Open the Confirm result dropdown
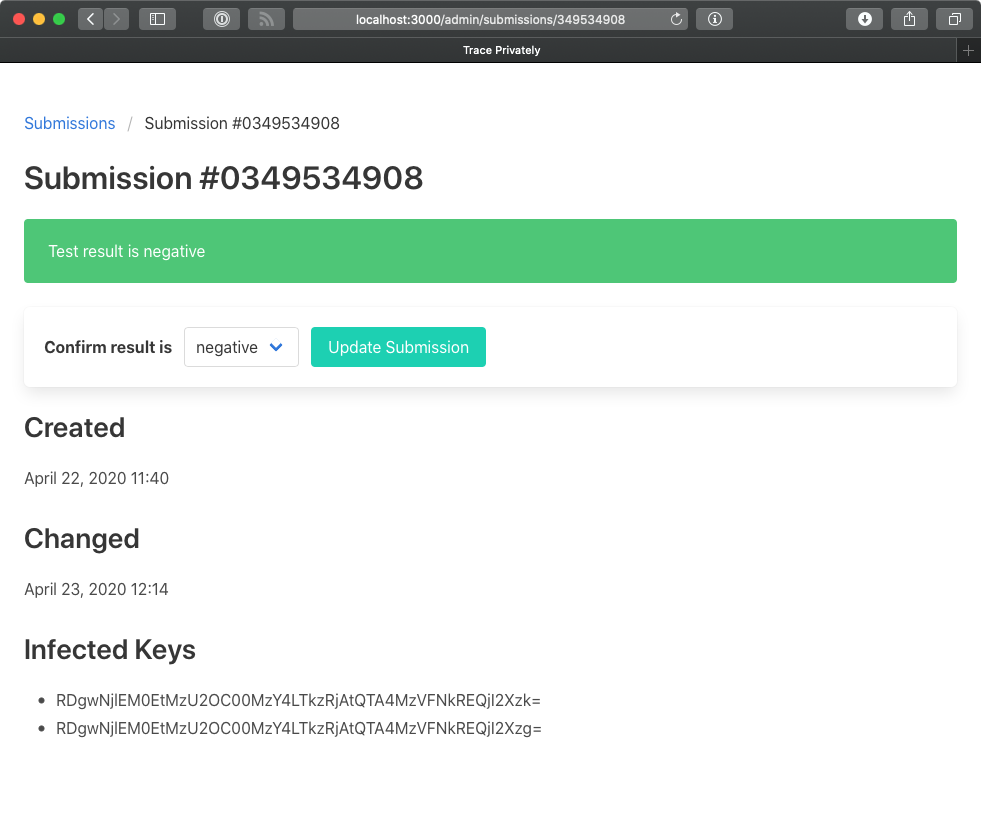 (241, 347)
